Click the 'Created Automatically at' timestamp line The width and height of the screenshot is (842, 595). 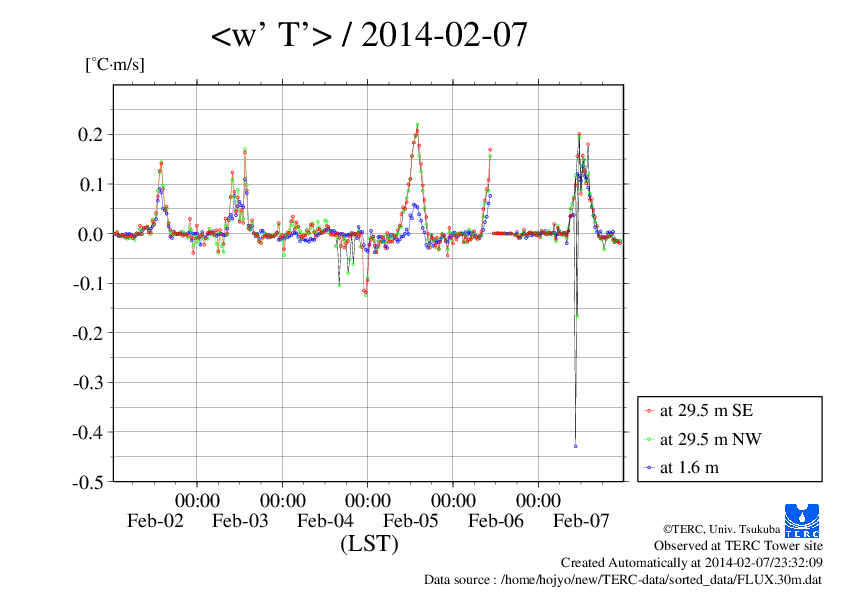[692, 562]
